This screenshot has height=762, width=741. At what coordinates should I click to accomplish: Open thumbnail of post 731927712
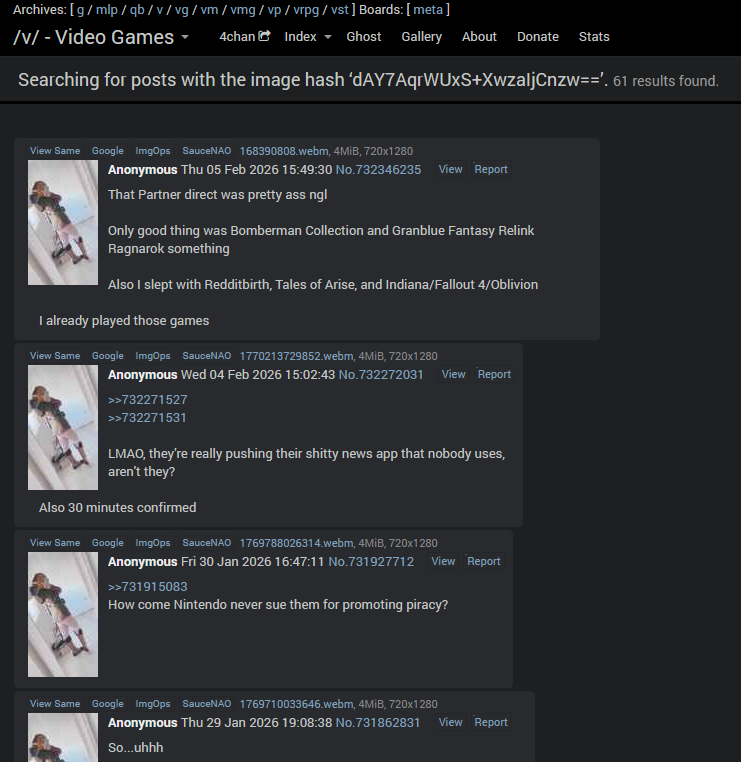pyautogui.click(x=63, y=615)
